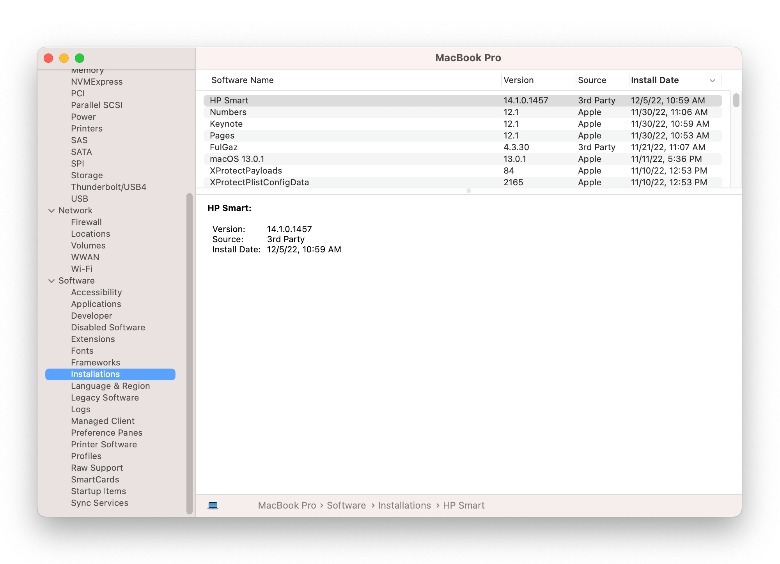Open Locations under Network
Screen dimensions: 780x564
(91, 234)
